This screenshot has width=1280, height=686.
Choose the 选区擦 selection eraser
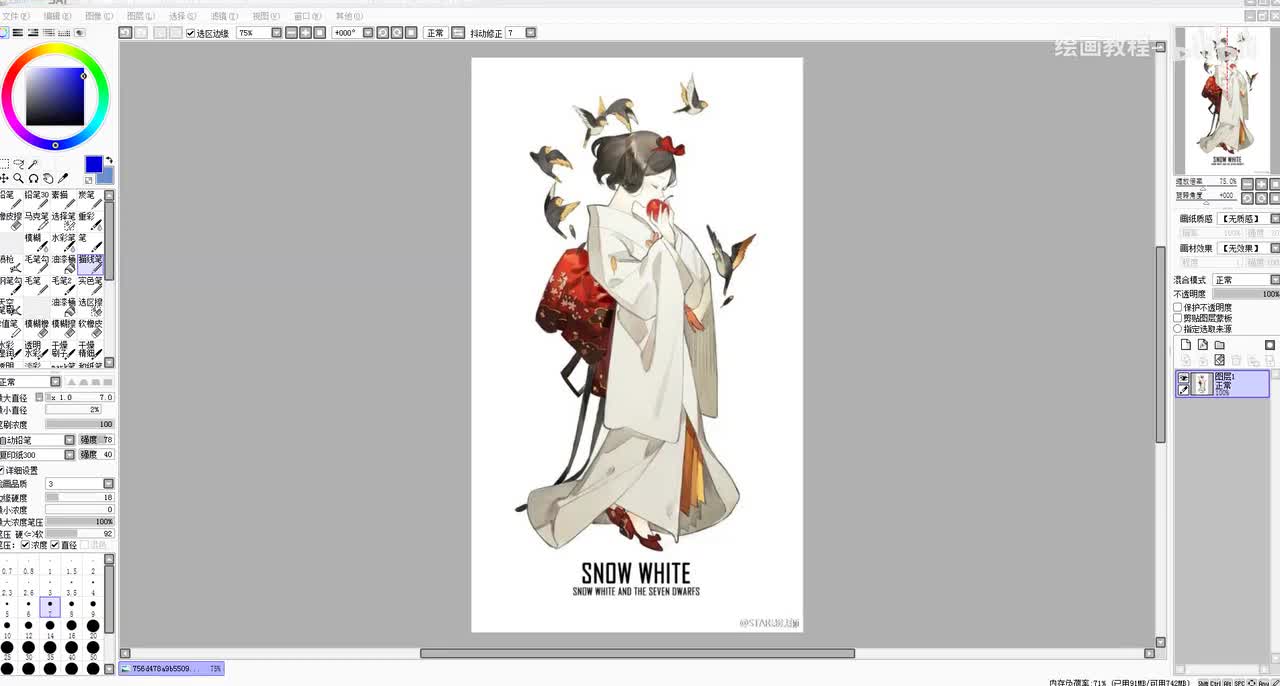(x=90, y=307)
